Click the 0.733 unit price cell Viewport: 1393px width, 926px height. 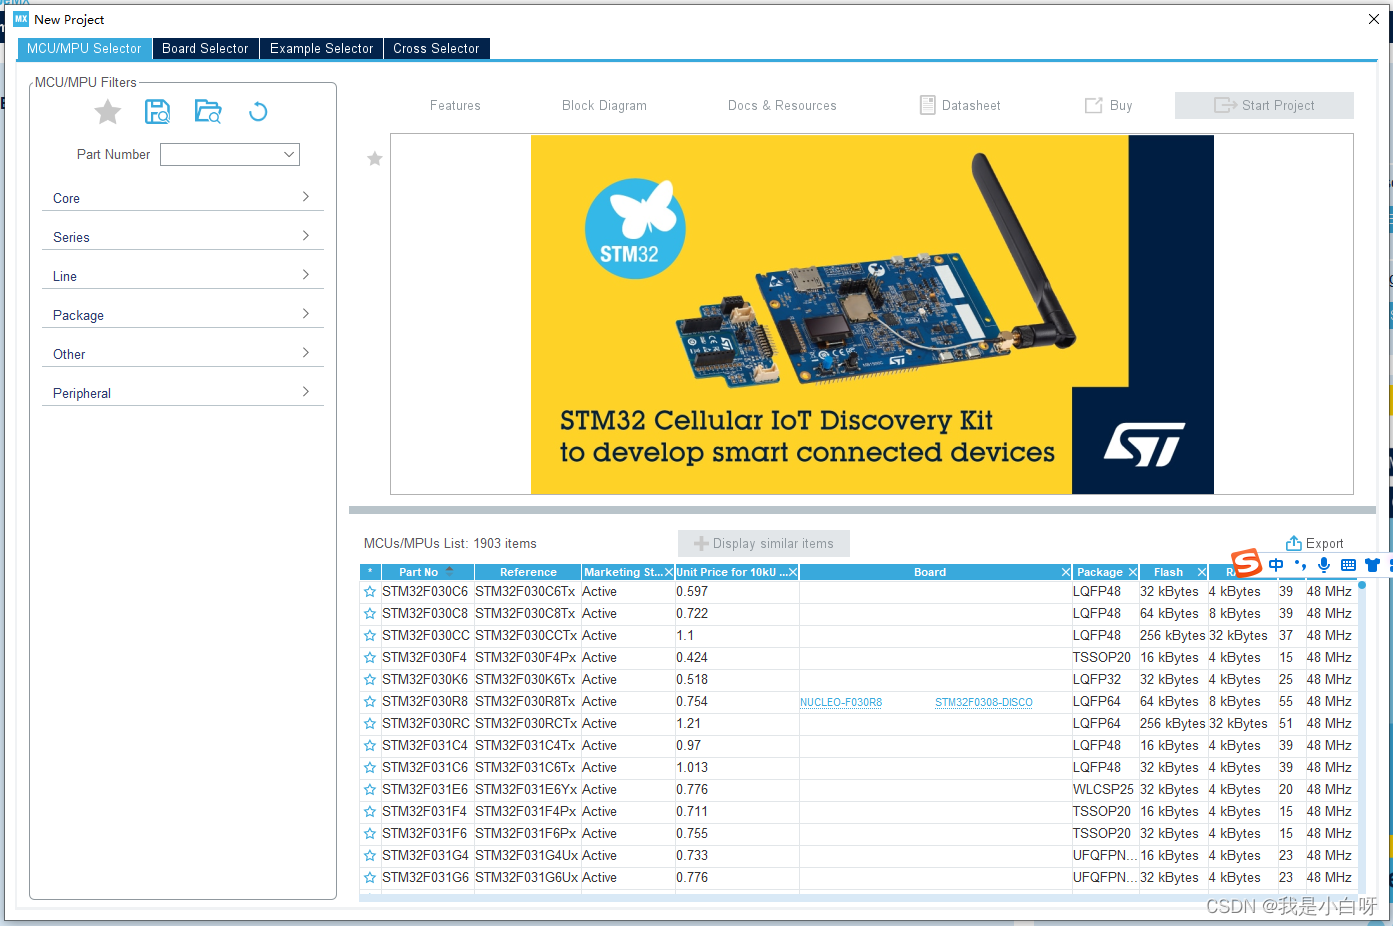737,856
